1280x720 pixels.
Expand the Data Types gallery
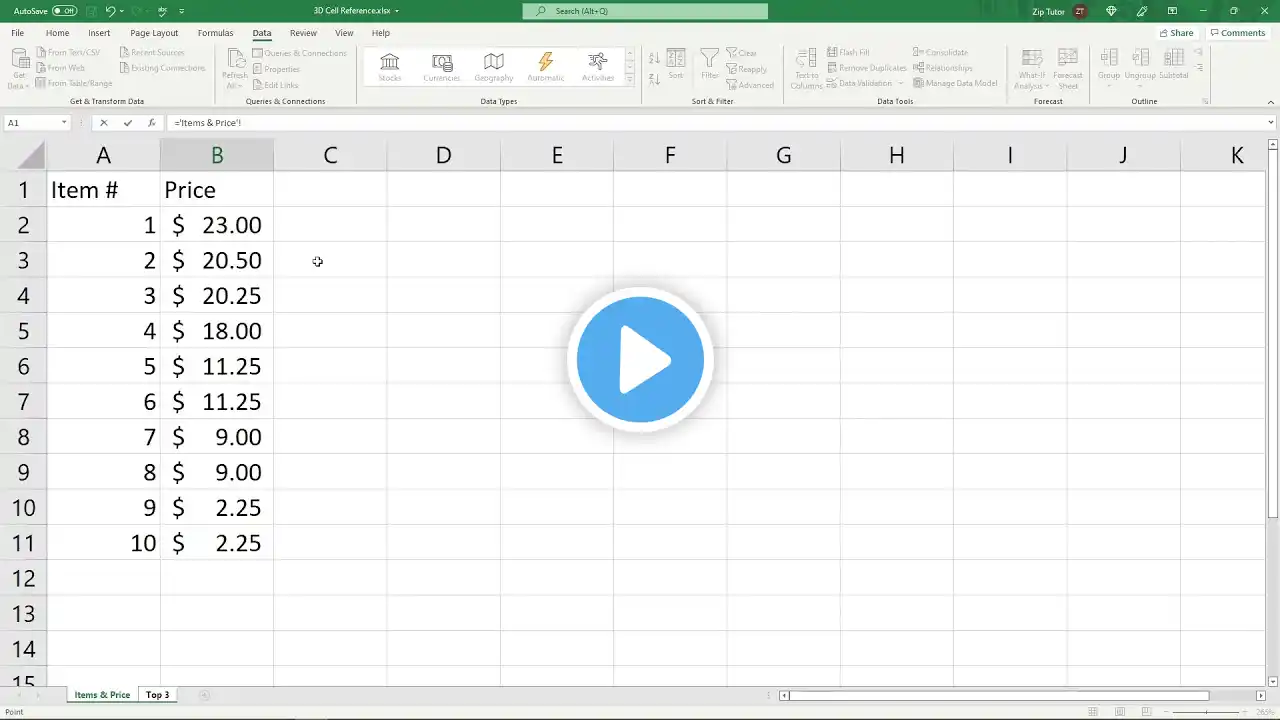click(629, 80)
